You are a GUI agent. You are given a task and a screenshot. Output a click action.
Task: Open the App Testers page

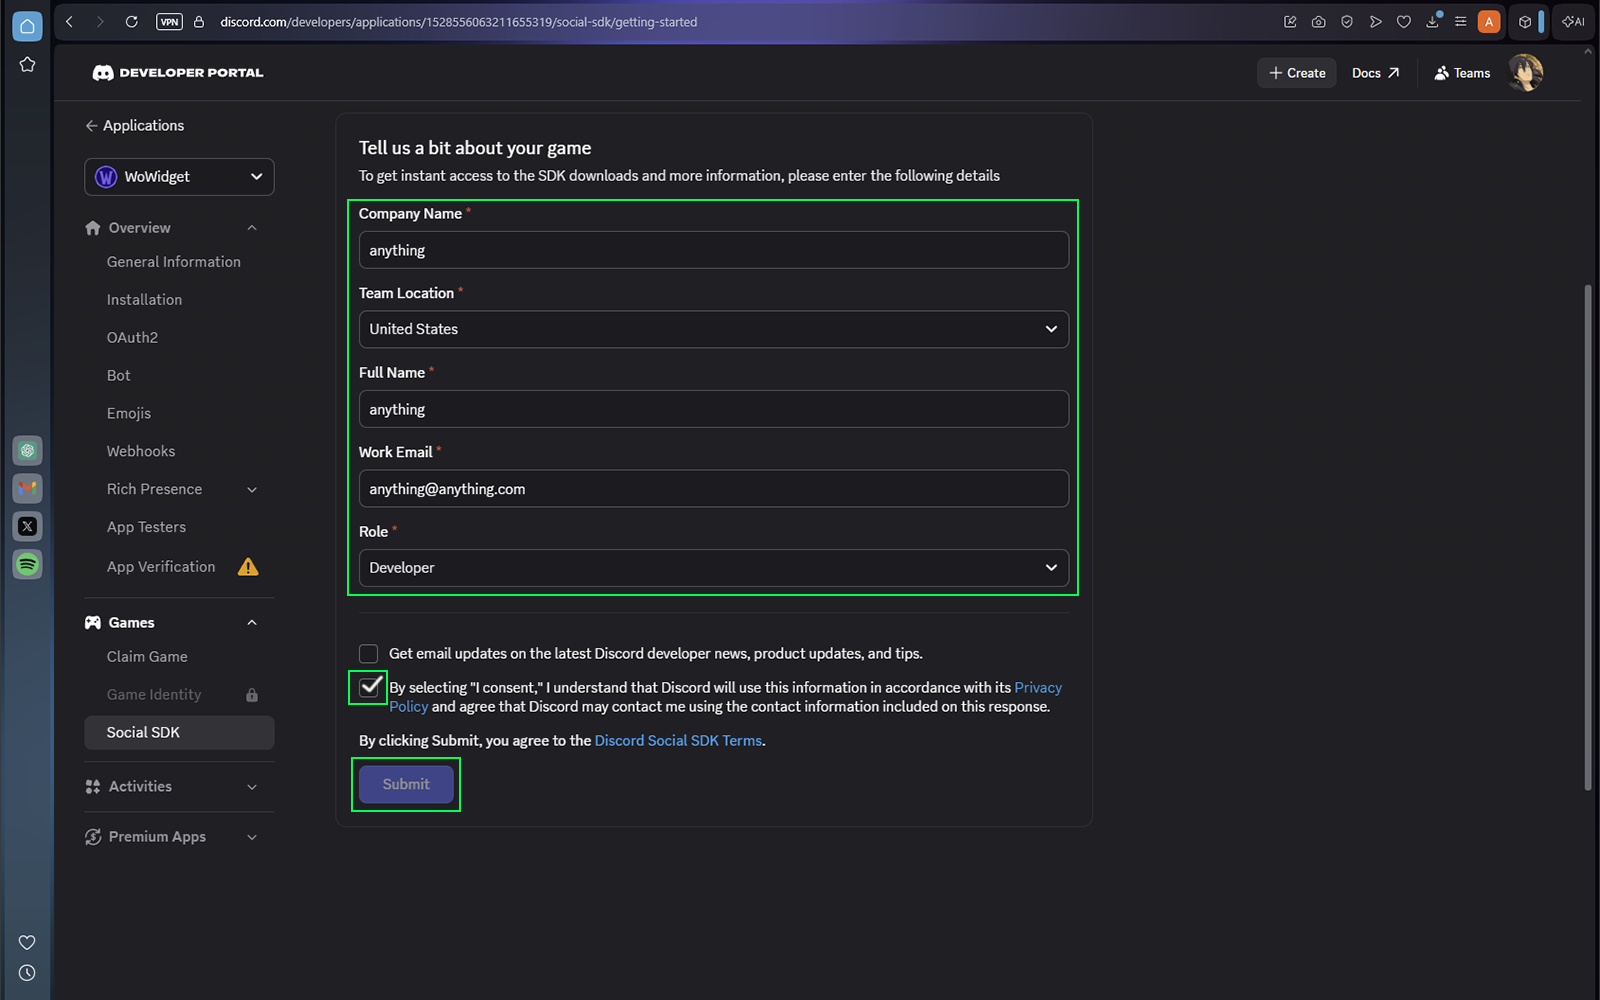coord(147,528)
